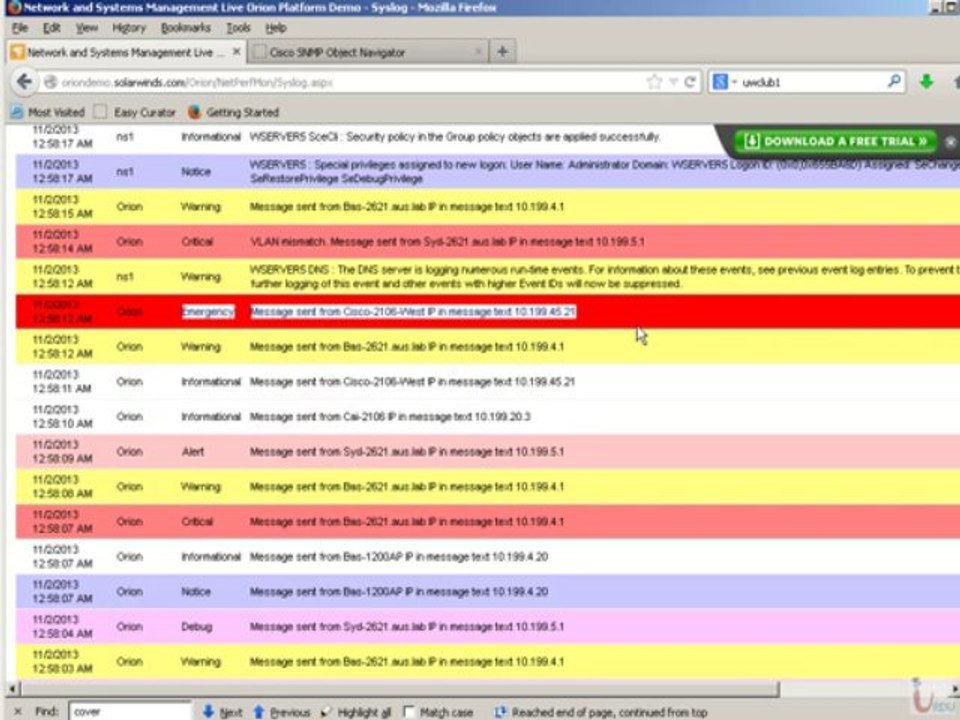Toggle Highlight all in Find bar
Image resolution: width=960 pixels, height=720 pixels.
coord(356,712)
